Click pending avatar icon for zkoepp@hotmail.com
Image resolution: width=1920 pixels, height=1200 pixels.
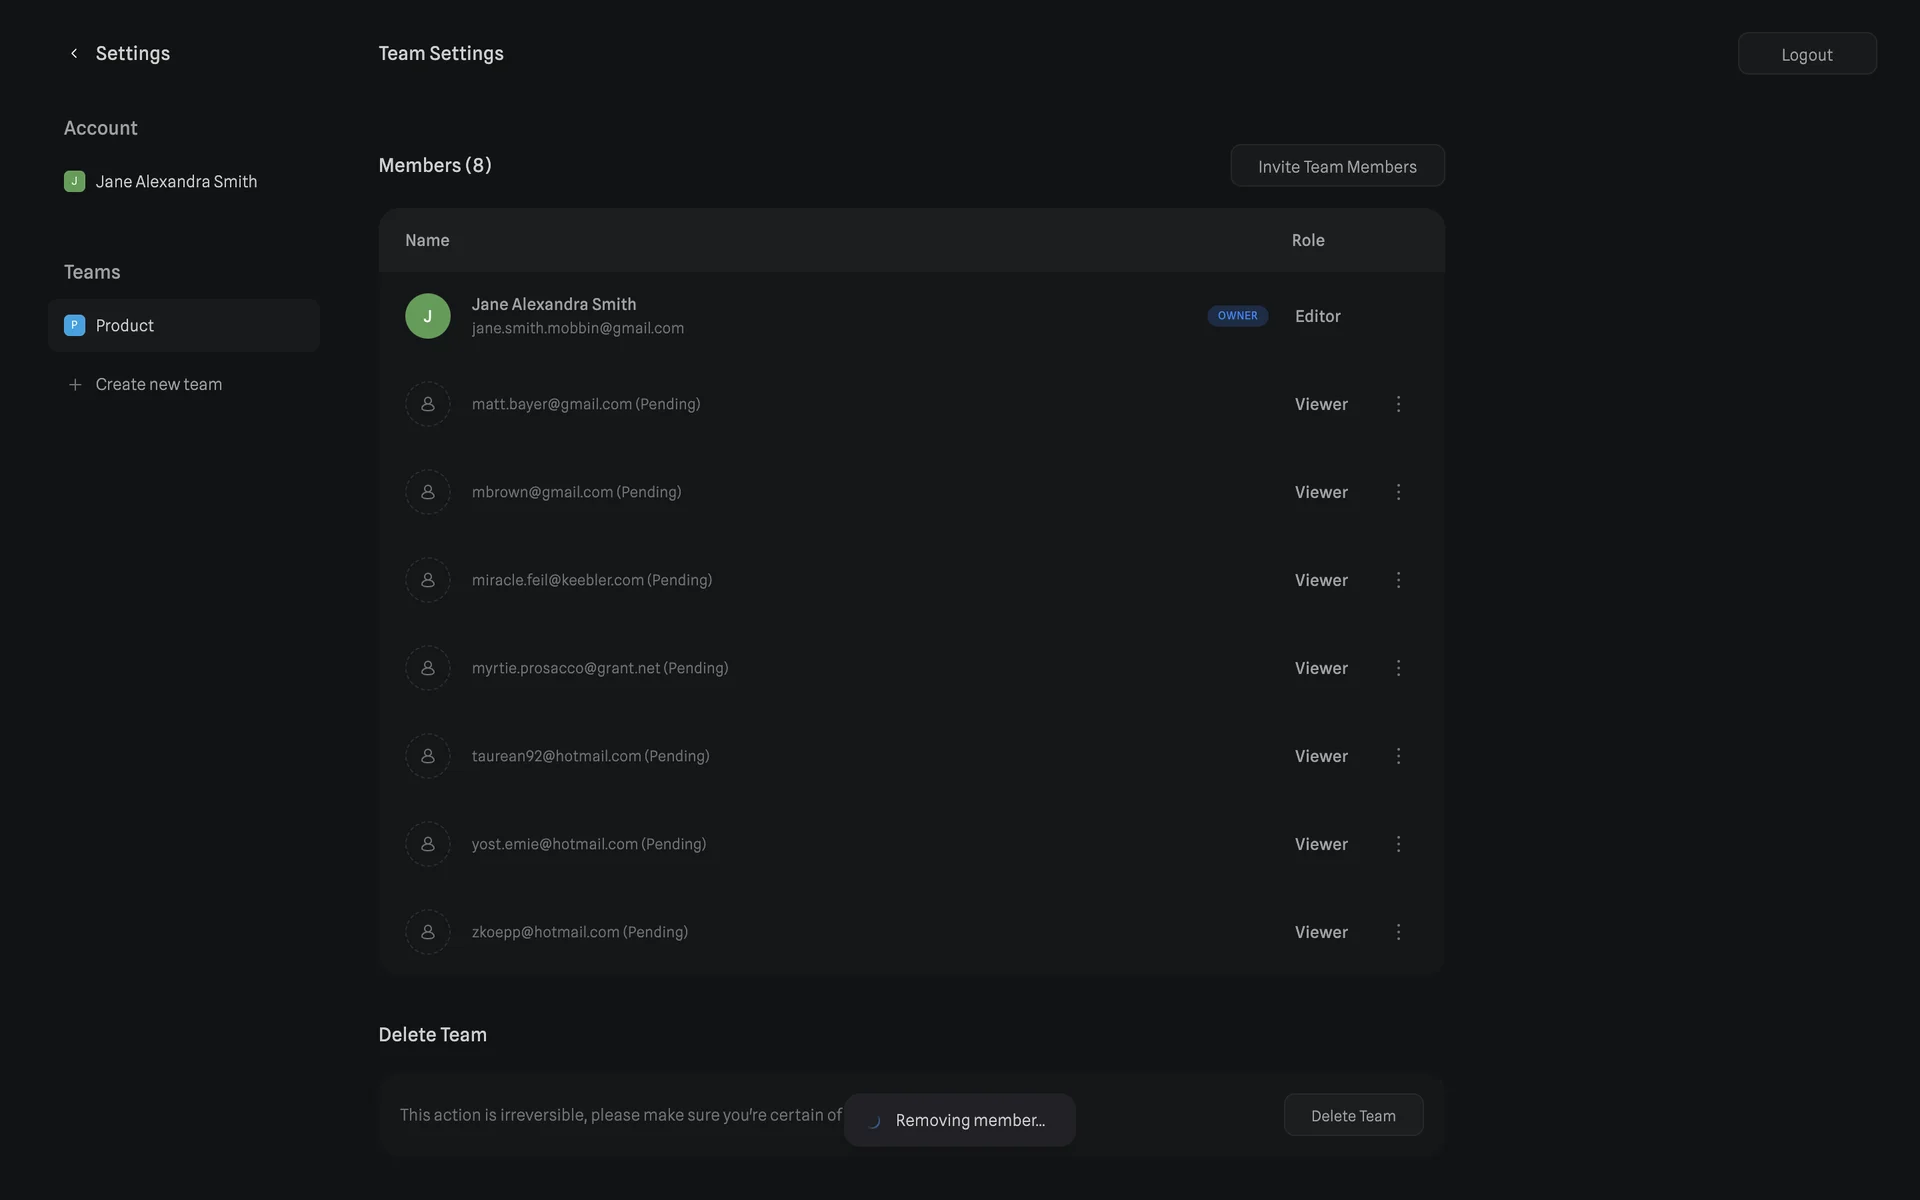428,932
